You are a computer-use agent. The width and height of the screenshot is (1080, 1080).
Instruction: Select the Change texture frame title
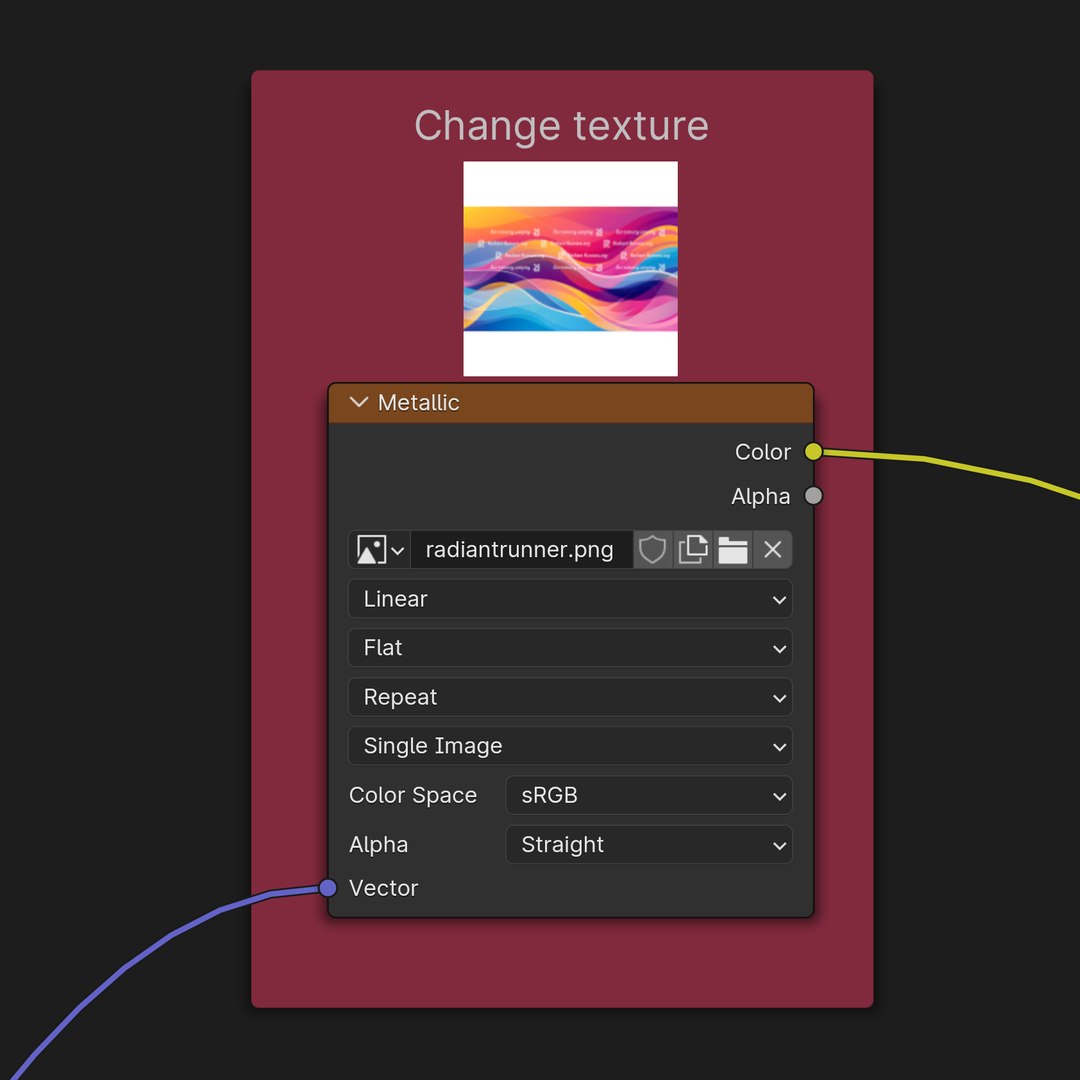tap(561, 126)
